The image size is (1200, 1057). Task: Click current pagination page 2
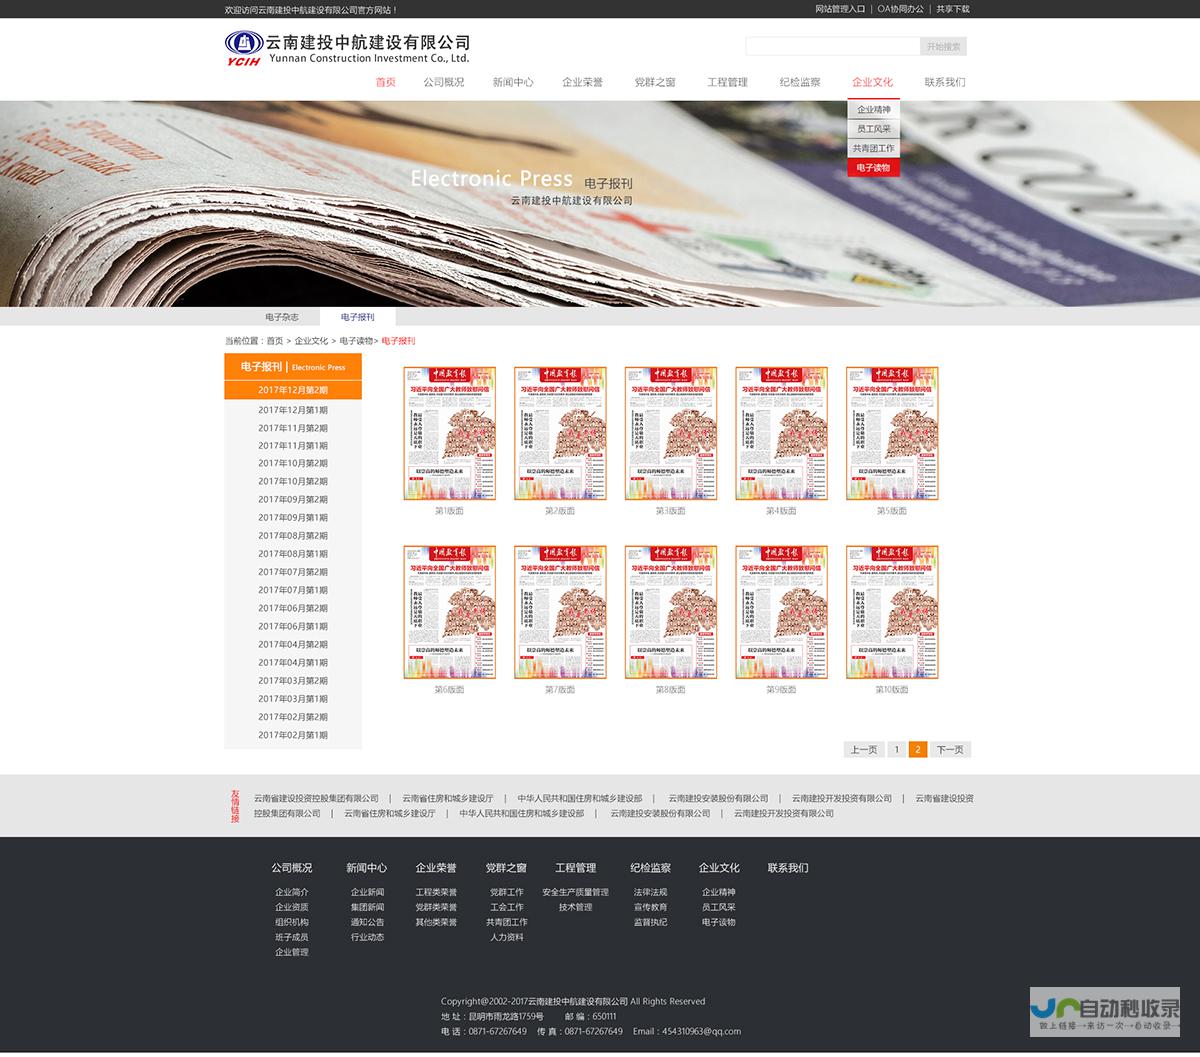click(x=918, y=750)
